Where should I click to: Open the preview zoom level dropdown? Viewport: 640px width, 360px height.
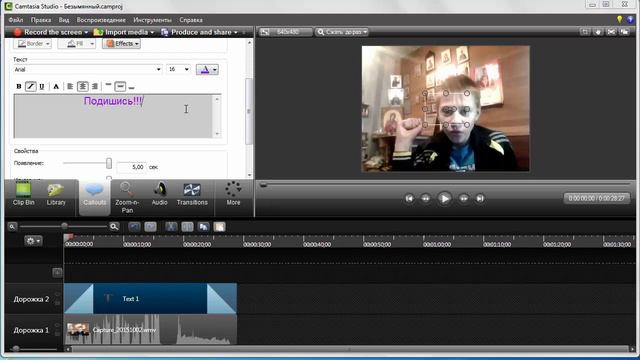(x=342, y=32)
